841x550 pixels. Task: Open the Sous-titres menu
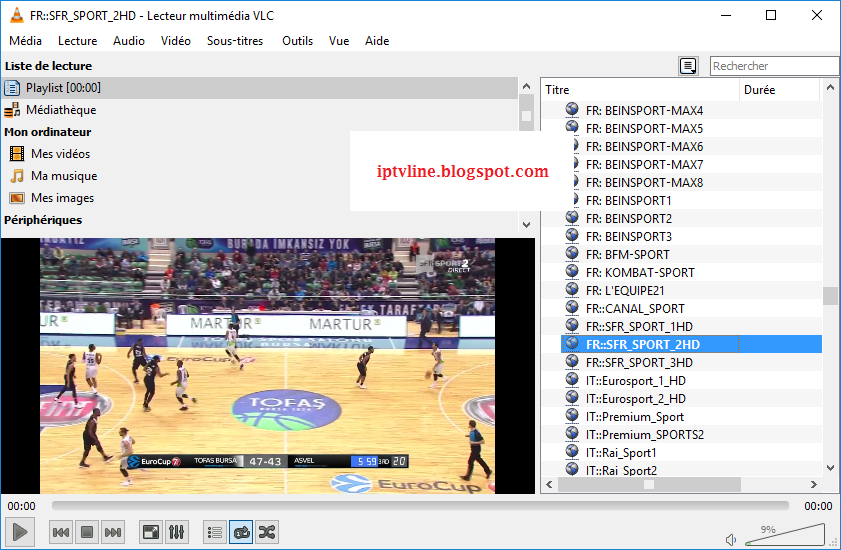(x=235, y=41)
